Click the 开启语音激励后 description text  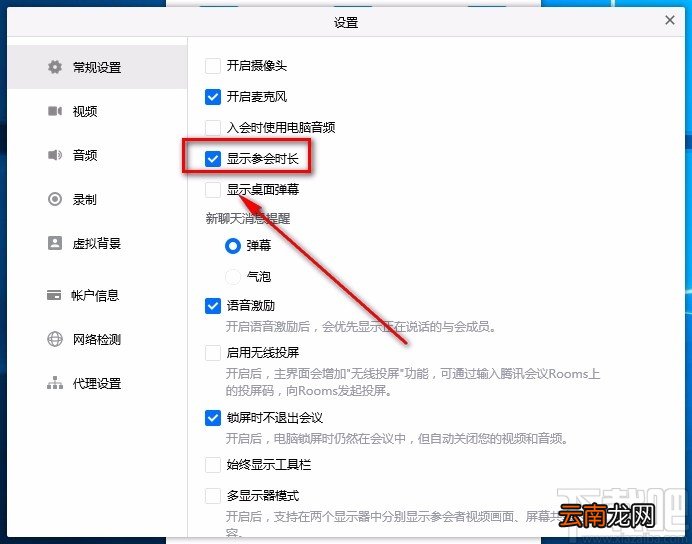361,327
